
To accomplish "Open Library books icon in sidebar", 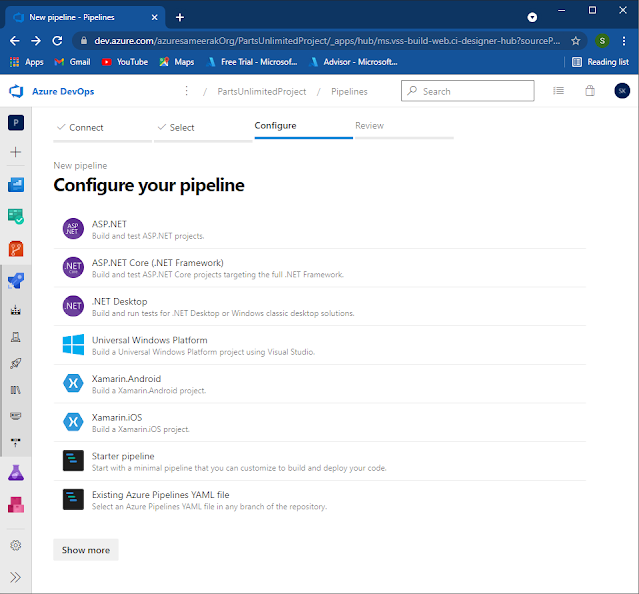I will tap(16, 390).
